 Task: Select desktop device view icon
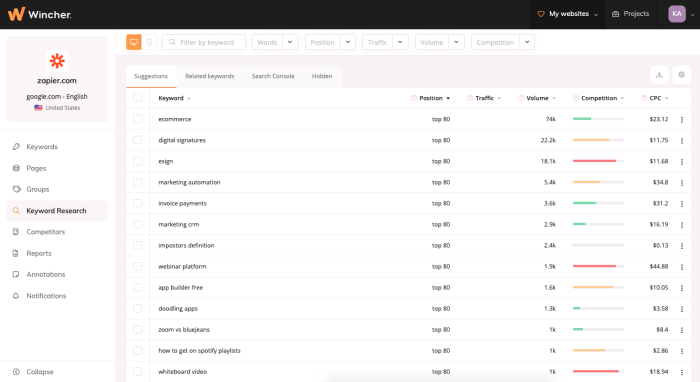pyautogui.click(x=133, y=42)
